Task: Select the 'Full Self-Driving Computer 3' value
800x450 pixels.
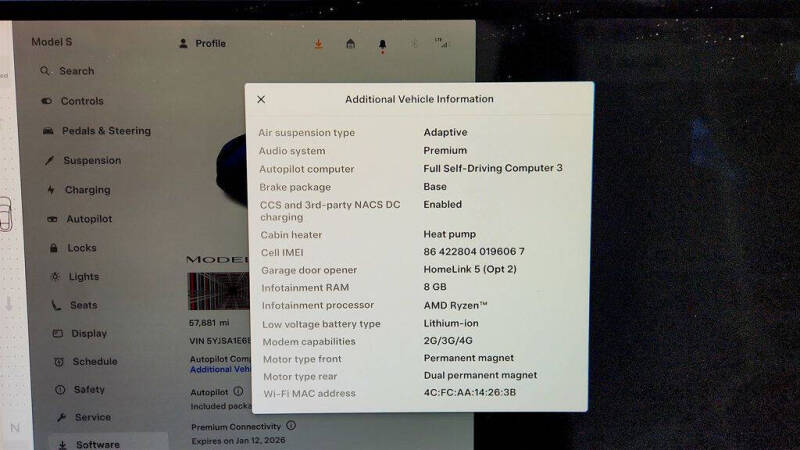Action: pyautogui.click(x=493, y=168)
